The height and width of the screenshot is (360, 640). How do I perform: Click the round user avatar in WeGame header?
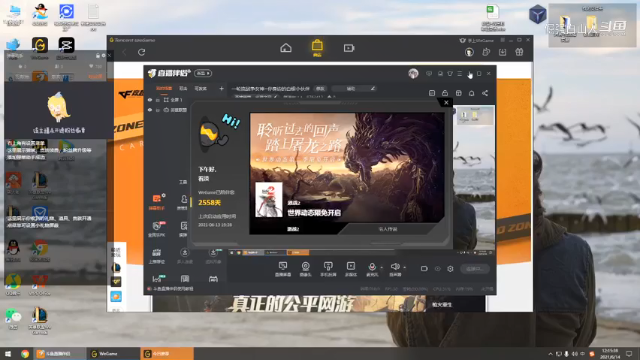click(x=469, y=52)
